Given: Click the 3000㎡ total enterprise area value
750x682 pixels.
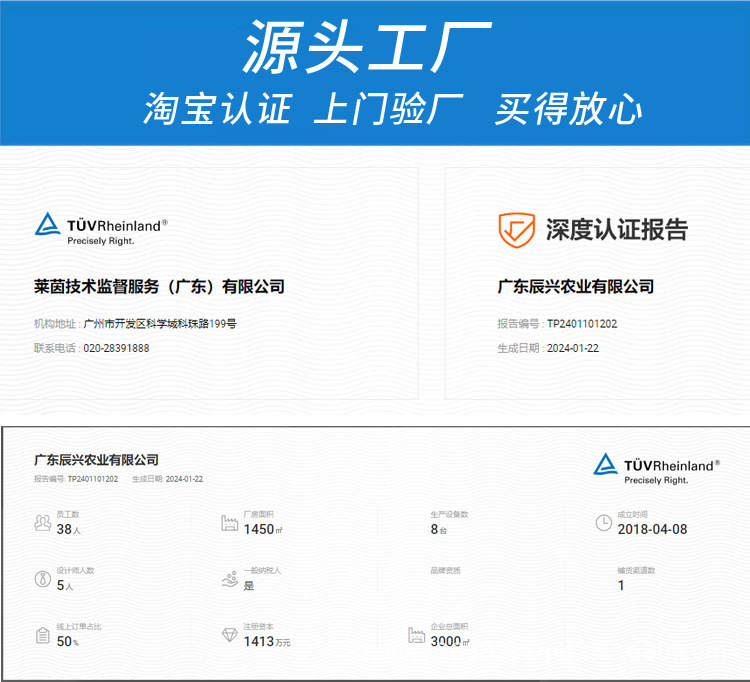Looking at the screenshot, I should (450, 641).
